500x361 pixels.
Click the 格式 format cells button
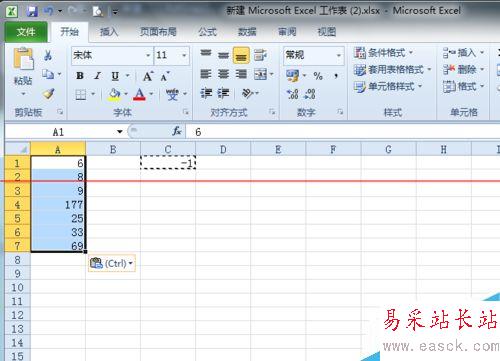click(x=463, y=87)
